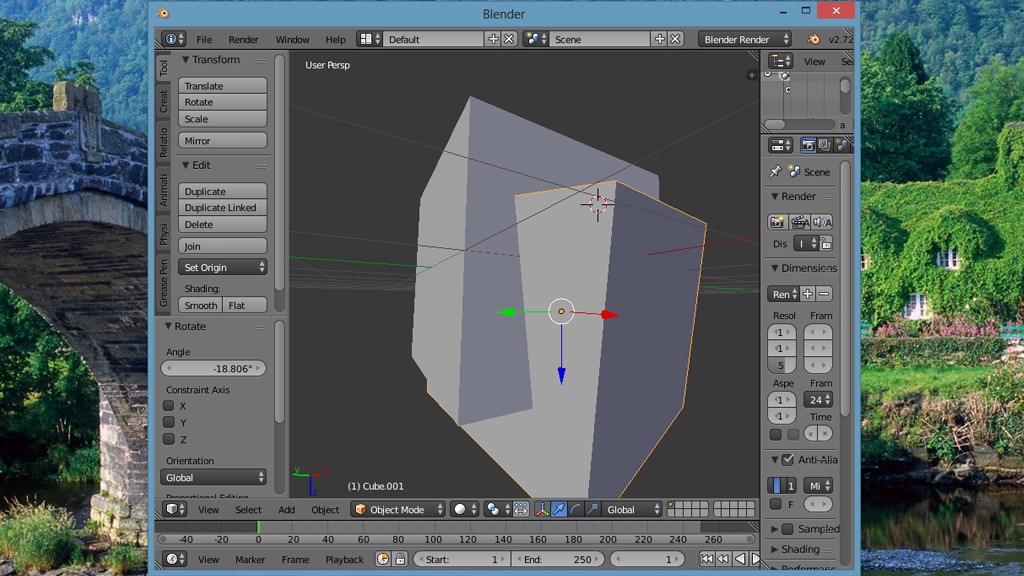The width and height of the screenshot is (1024, 576).
Task: Uncheck the Anti-Aliasing checkbox
Action: click(x=787, y=460)
